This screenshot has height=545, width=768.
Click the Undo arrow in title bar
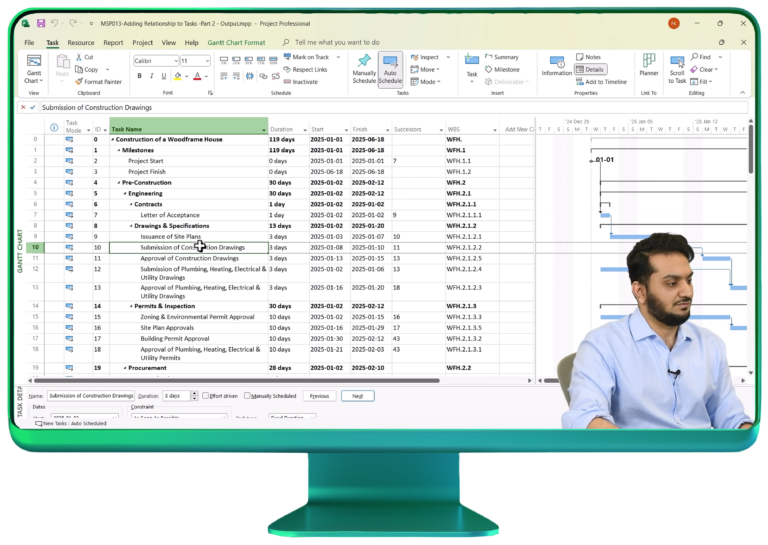(x=54, y=23)
